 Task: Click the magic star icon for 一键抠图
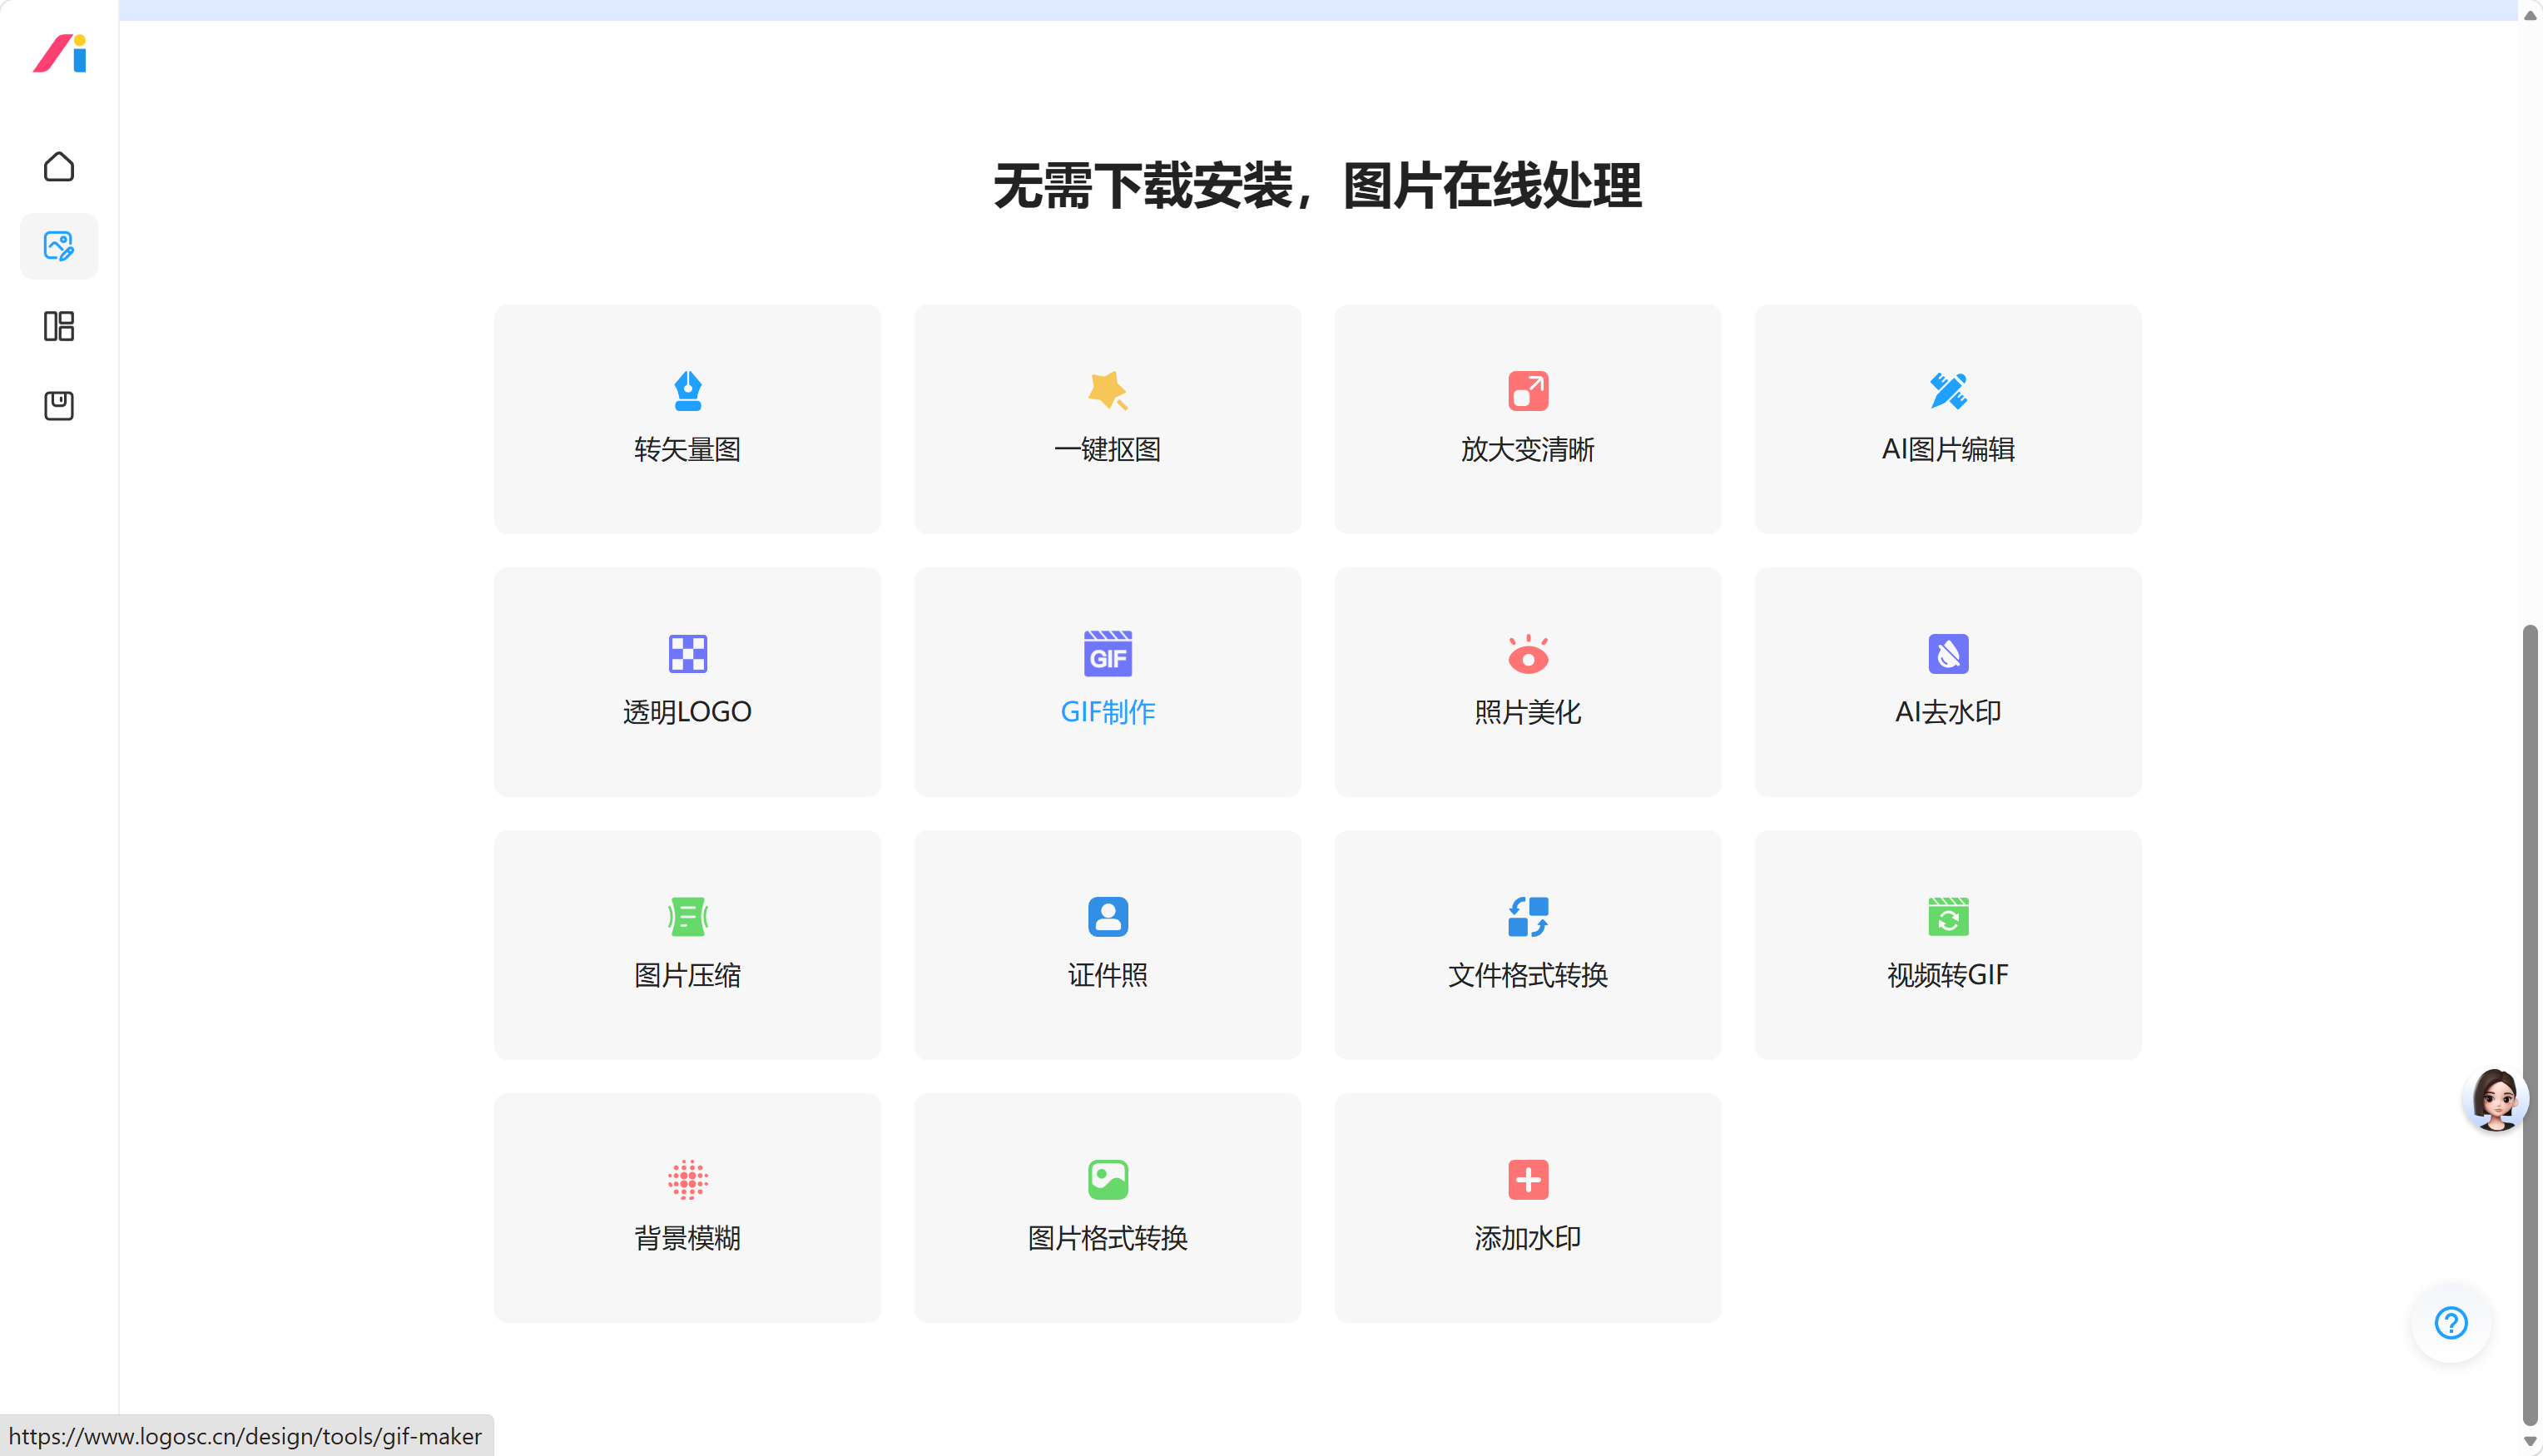pyautogui.click(x=1108, y=390)
